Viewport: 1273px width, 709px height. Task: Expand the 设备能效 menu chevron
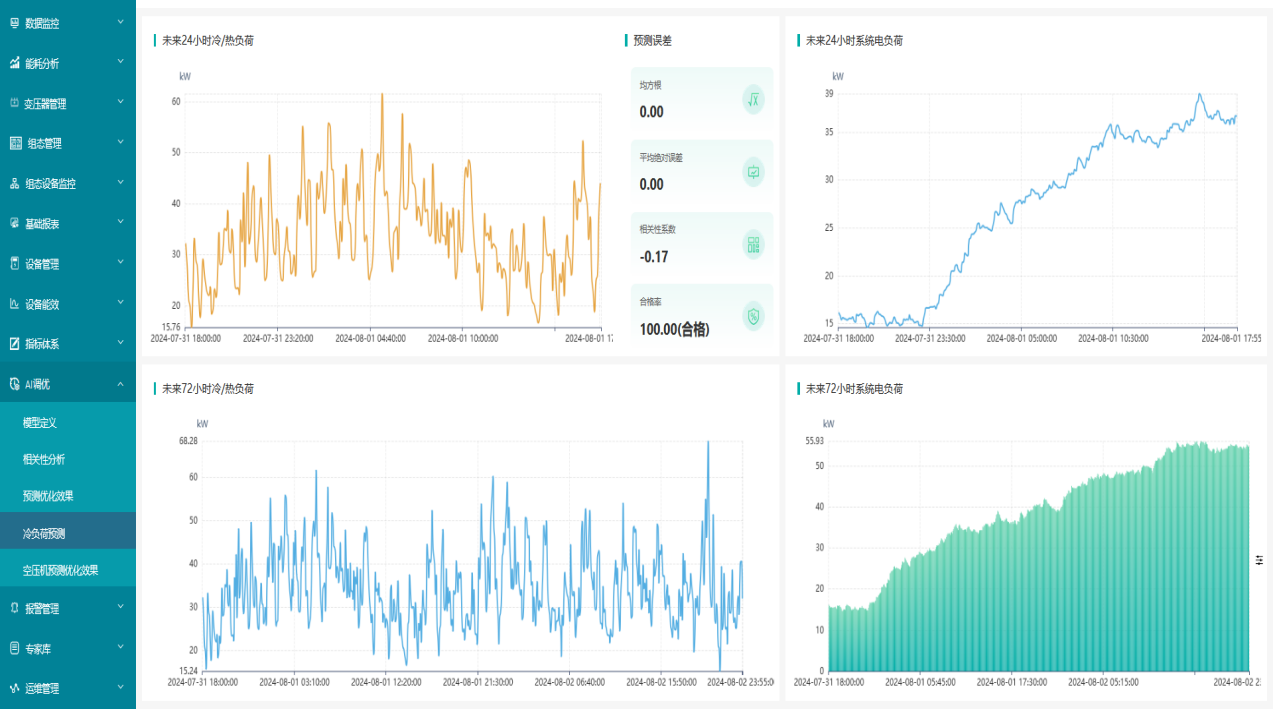pyautogui.click(x=120, y=303)
